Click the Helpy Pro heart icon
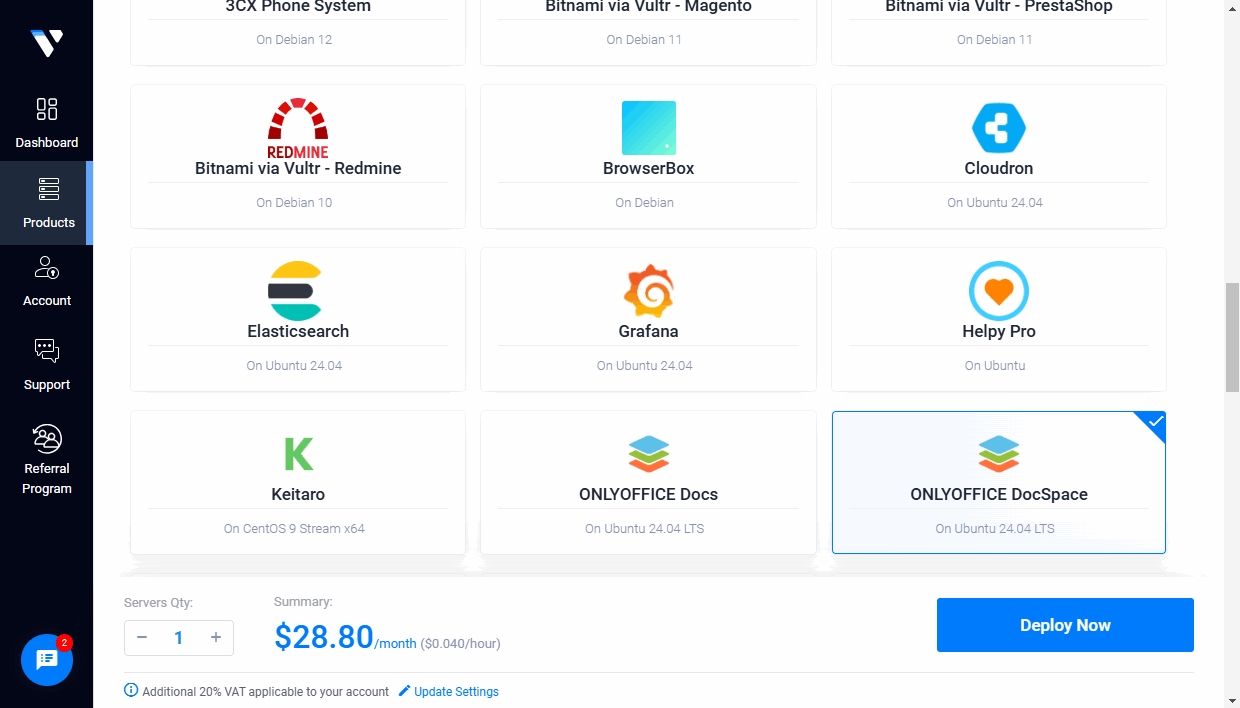1240x708 pixels. (x=998, y=291)
